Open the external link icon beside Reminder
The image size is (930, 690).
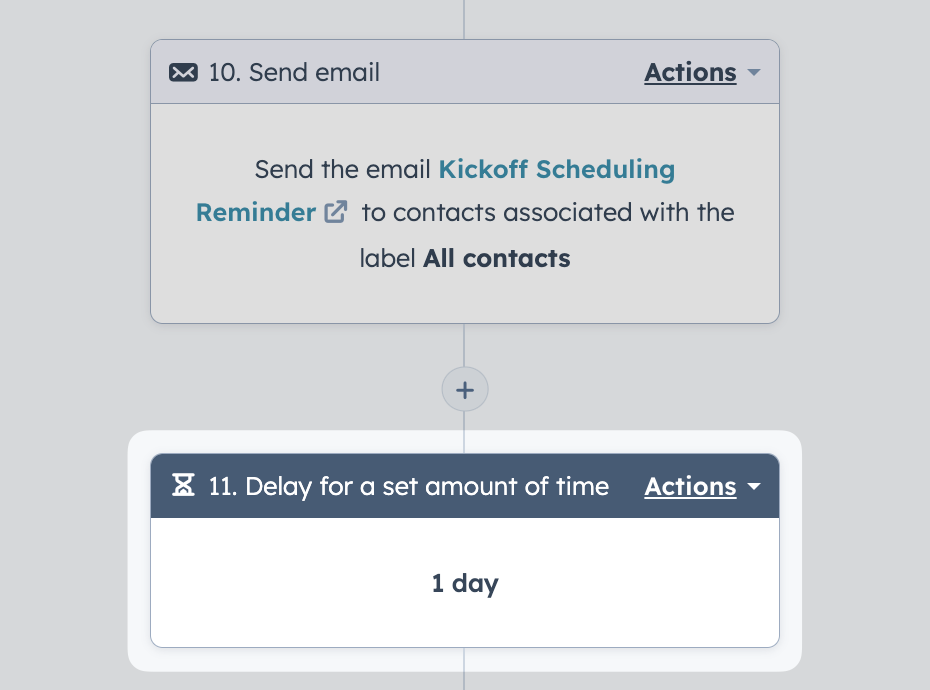click(x=335, y=212)
